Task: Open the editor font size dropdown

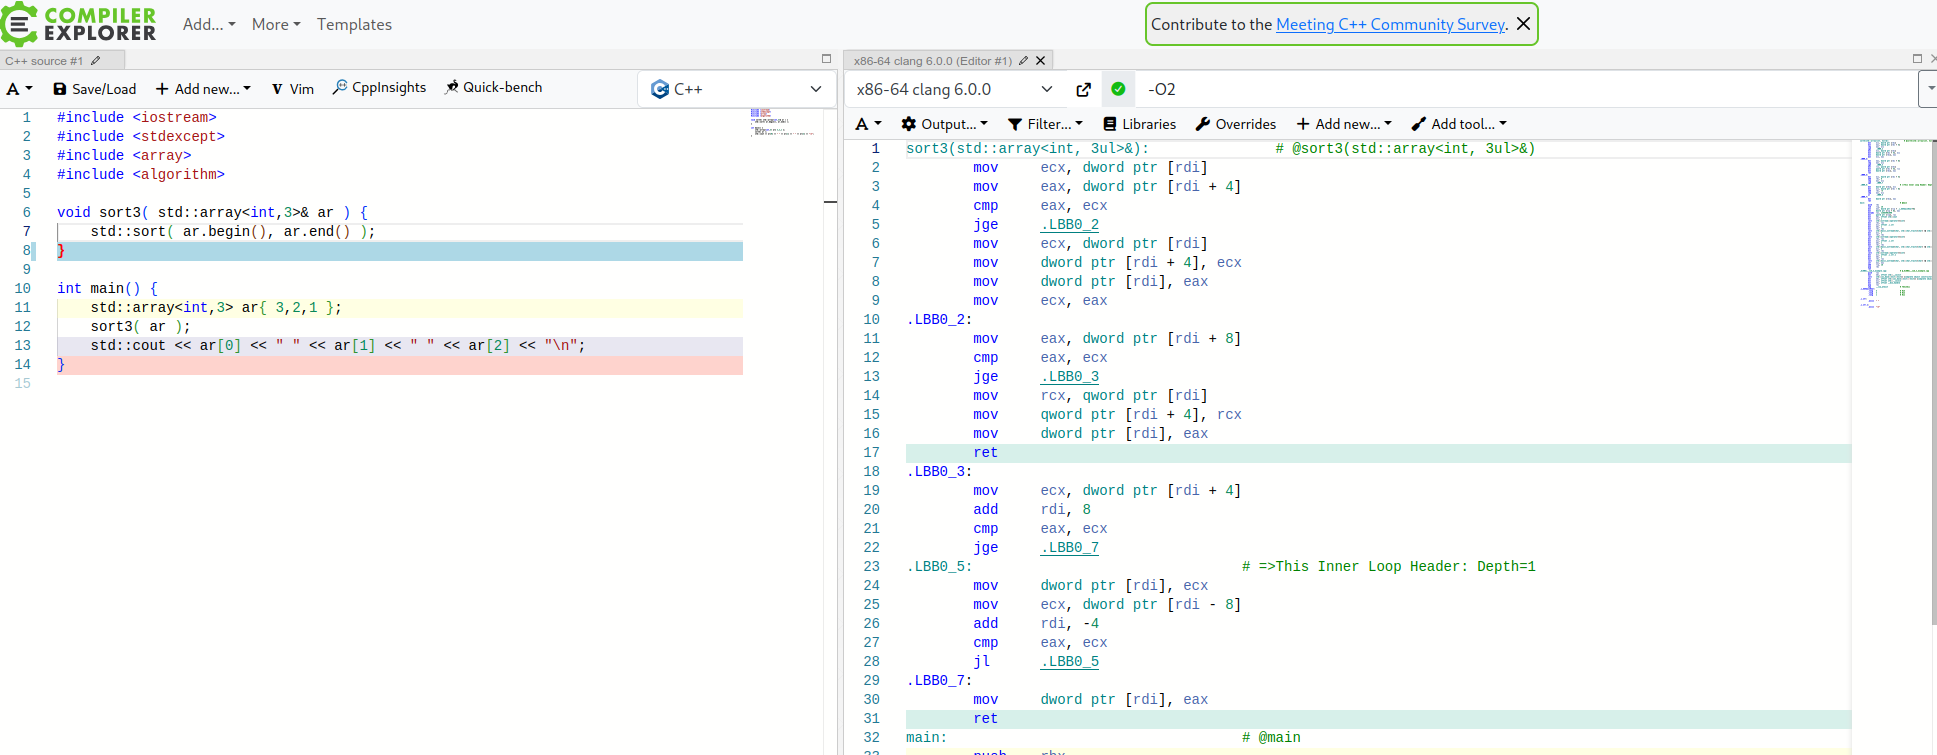Action: 20,89
